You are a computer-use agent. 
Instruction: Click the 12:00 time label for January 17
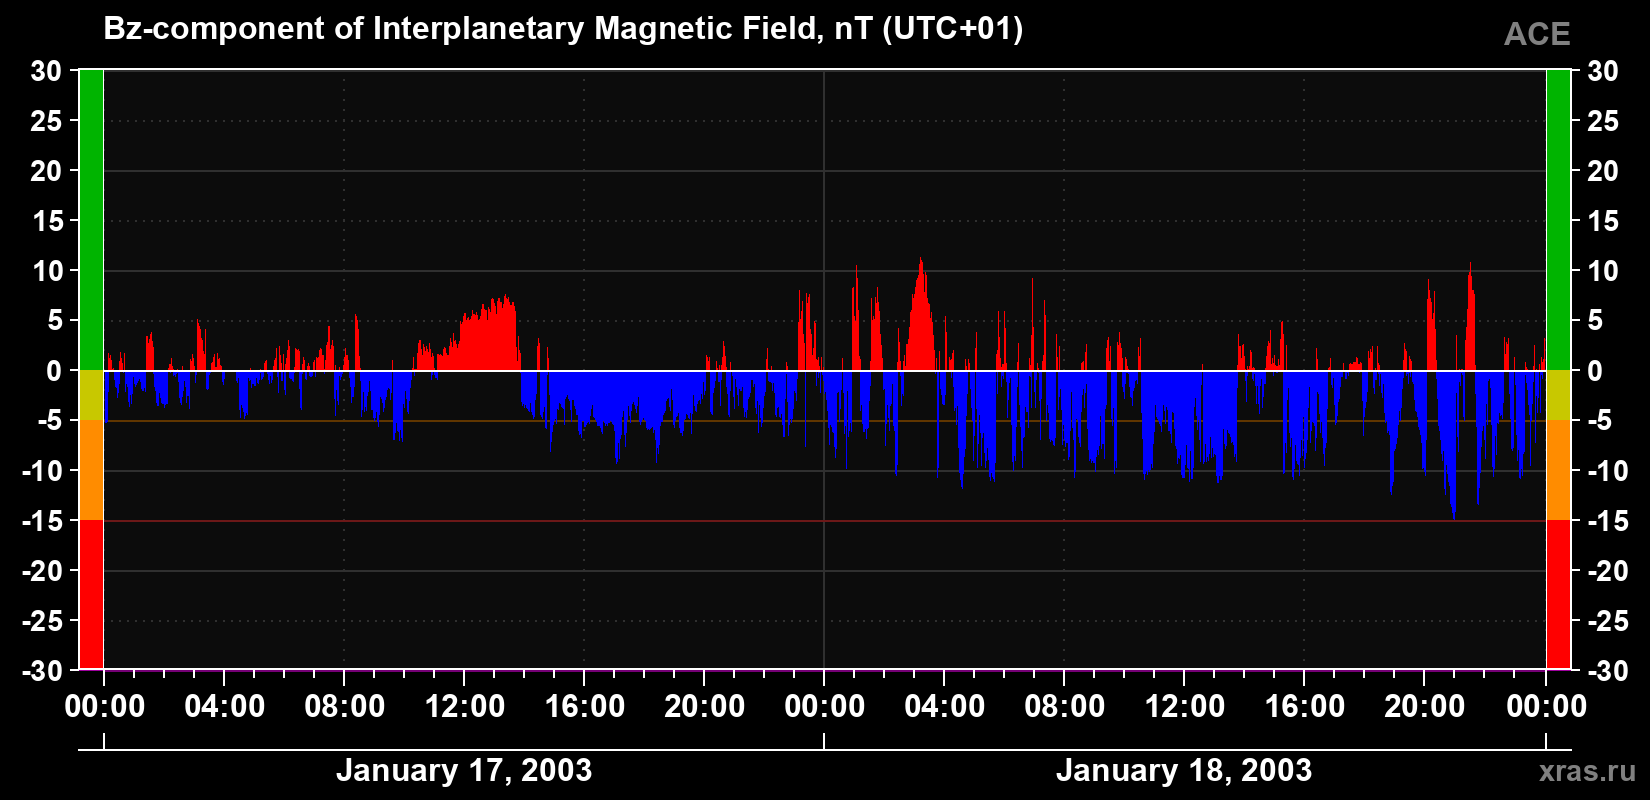point(465,707)
